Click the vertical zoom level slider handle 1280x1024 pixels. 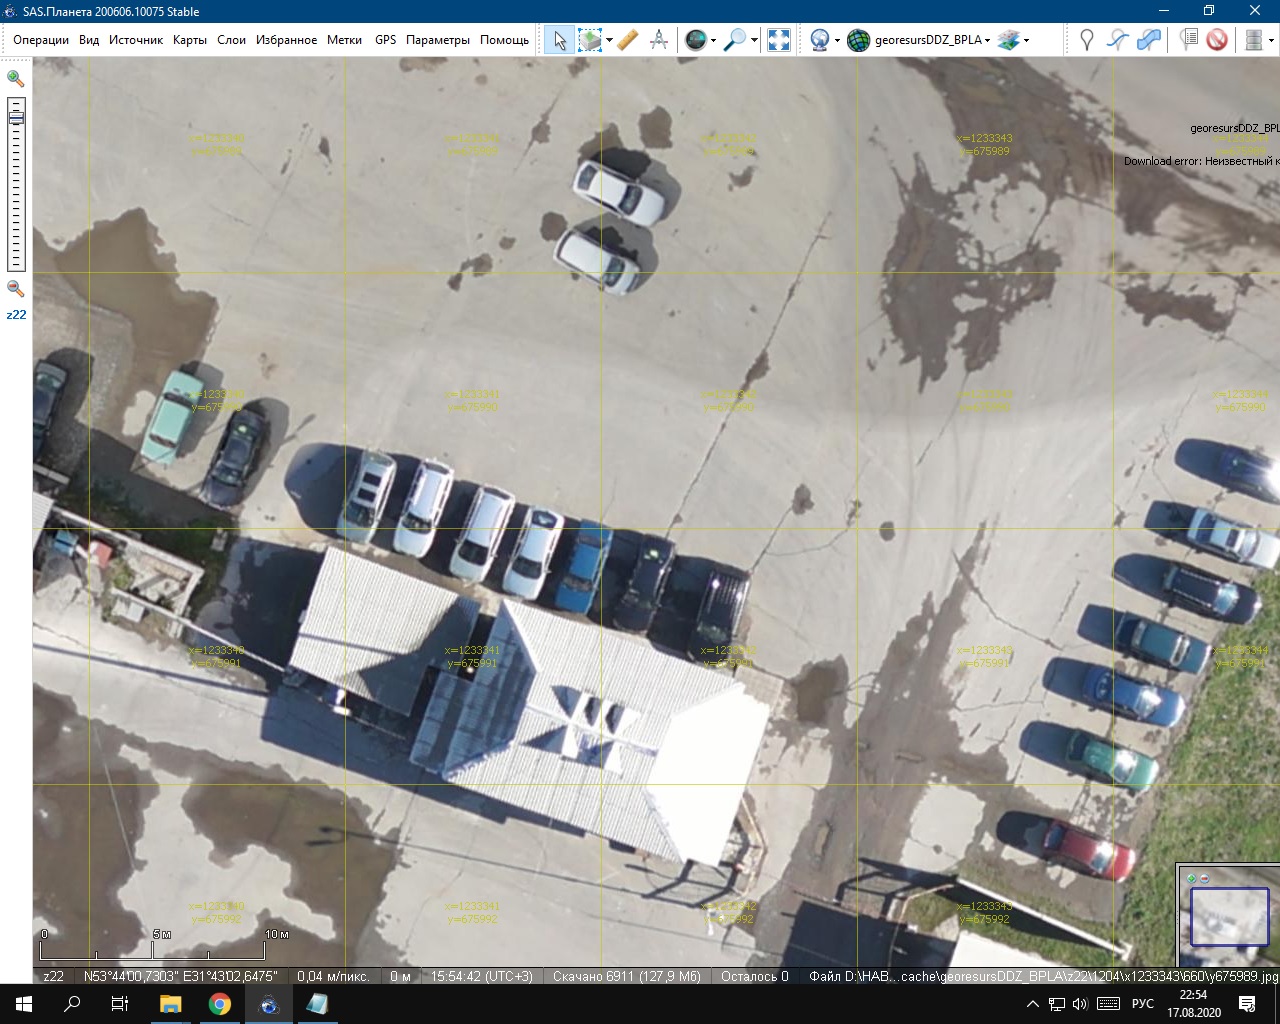coord(16,118)
